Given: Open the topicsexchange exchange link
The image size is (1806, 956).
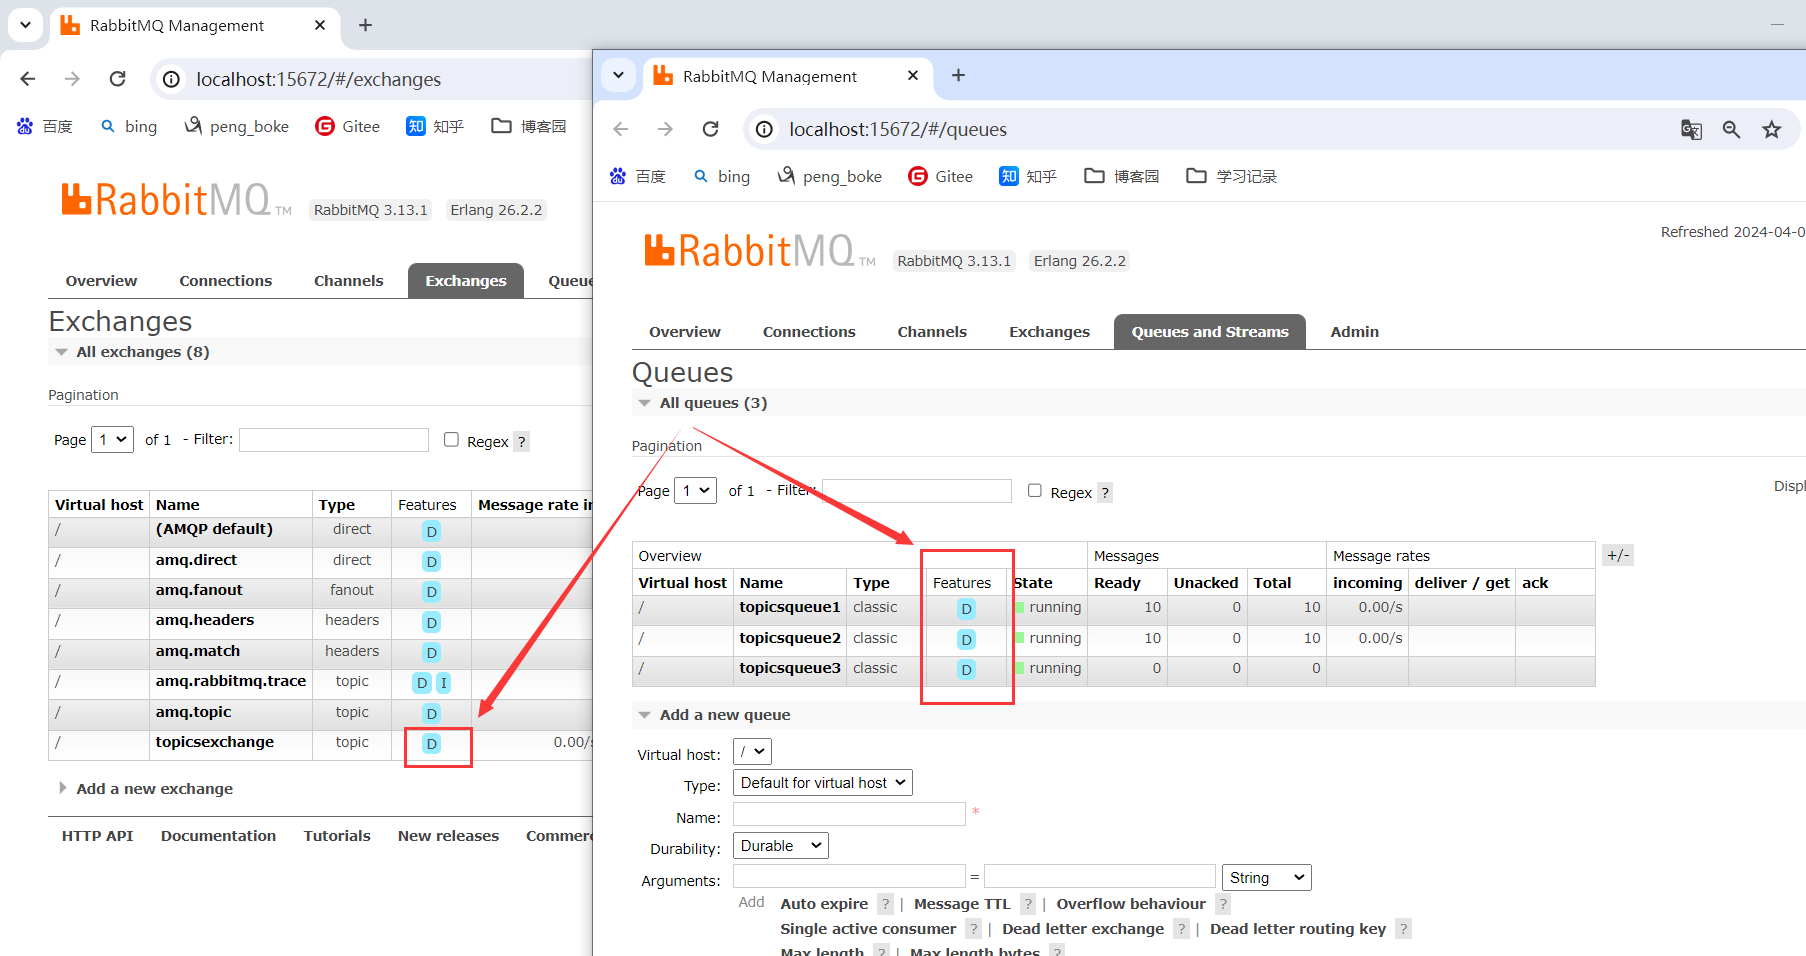Looking at the screenshot, I should coord(215,742).
